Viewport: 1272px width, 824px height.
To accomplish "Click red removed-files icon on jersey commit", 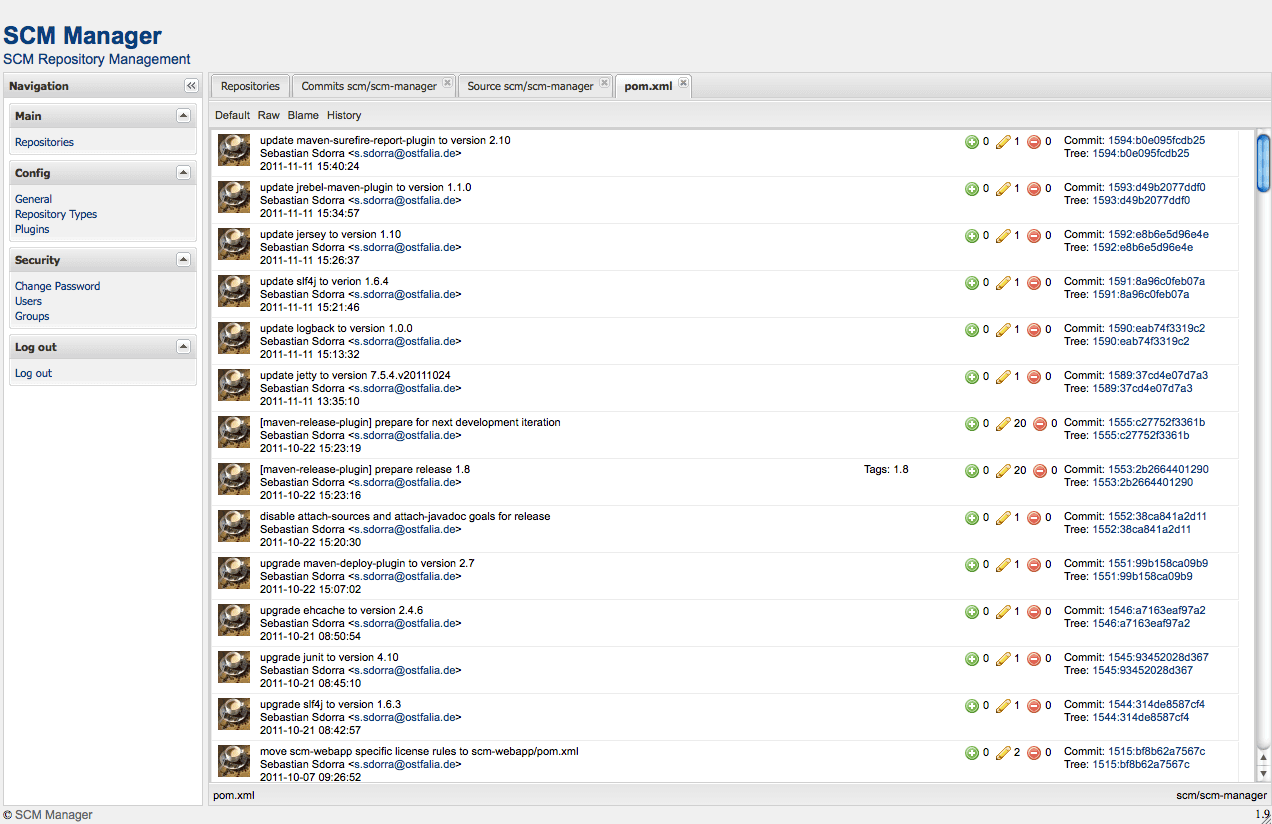I will point(1034,236).
